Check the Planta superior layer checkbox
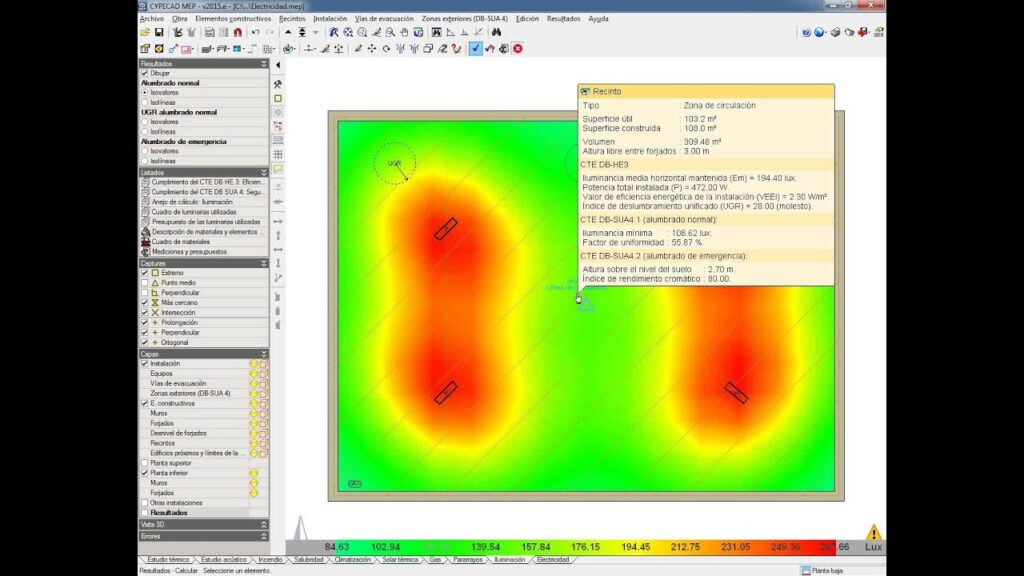The image size is (1024, 576). (x=145, y=463)
